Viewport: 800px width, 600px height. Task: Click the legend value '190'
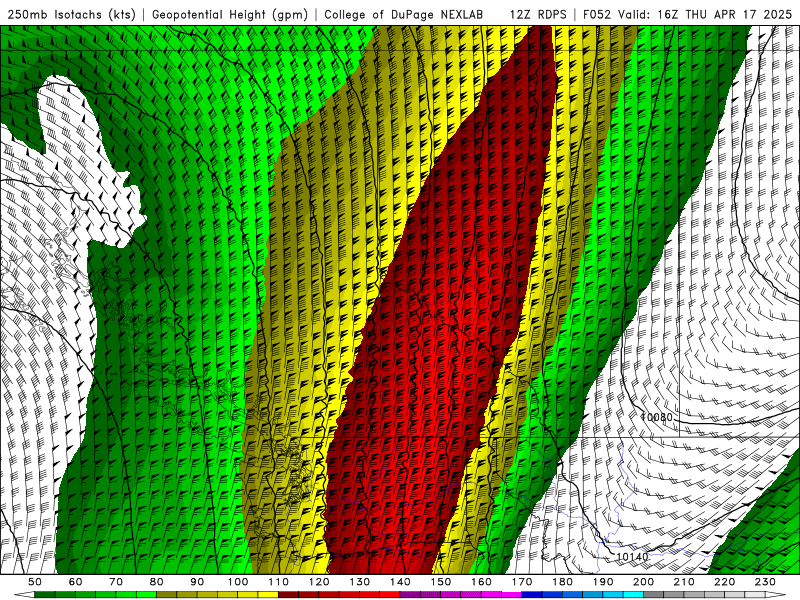604,582
